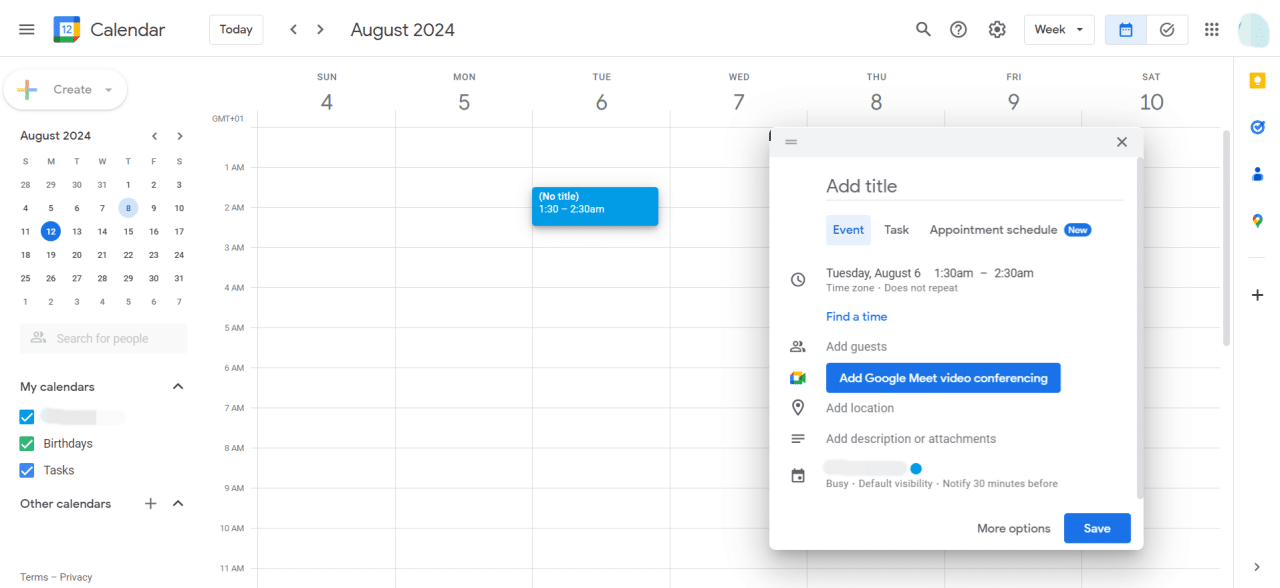Screen dimensions: 1280x588
Task: Open Google Keep in the side panel
Action: coord(1257,80)
